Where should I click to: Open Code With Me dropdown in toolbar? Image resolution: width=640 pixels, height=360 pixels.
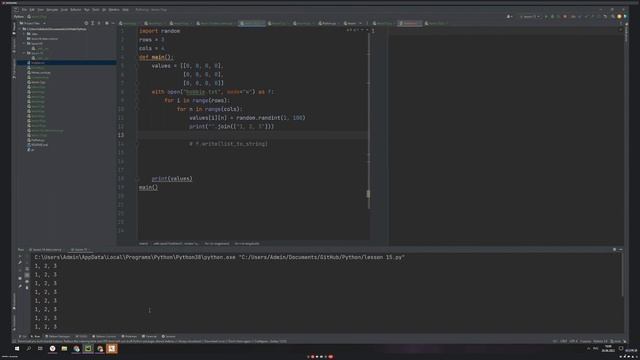point(509,17)
